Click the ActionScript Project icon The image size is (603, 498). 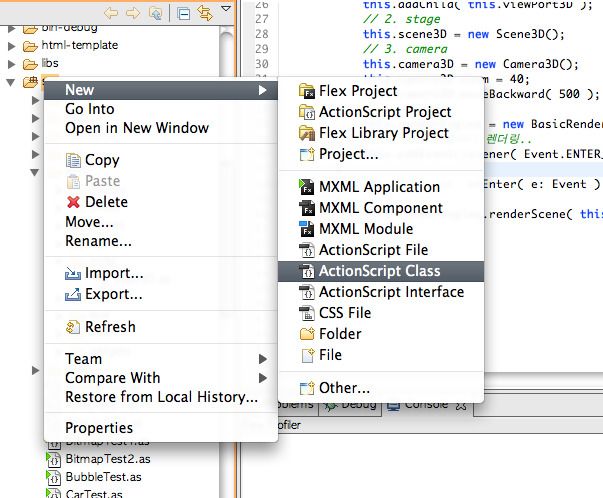(307, 112)
